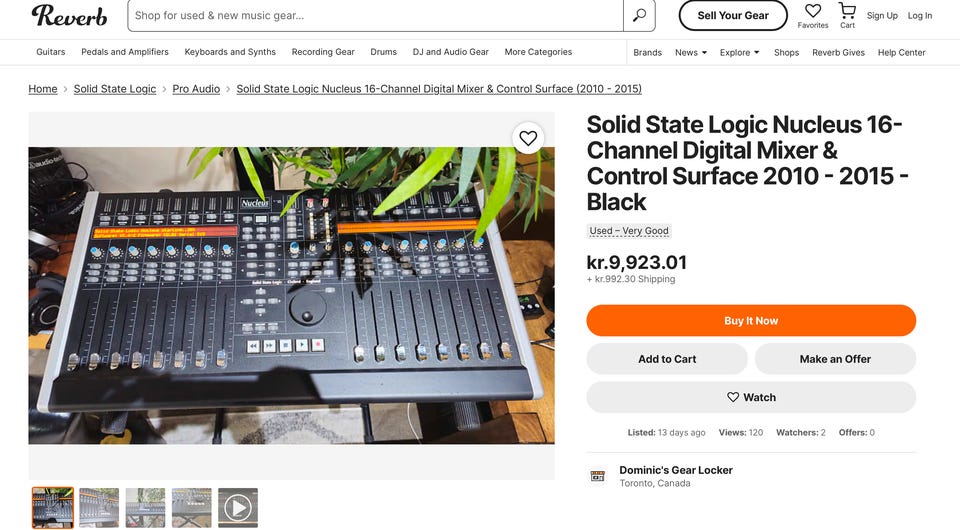The image size is (960, 530).
Task: Click the search magnifier icon
Action: [638, 15]
